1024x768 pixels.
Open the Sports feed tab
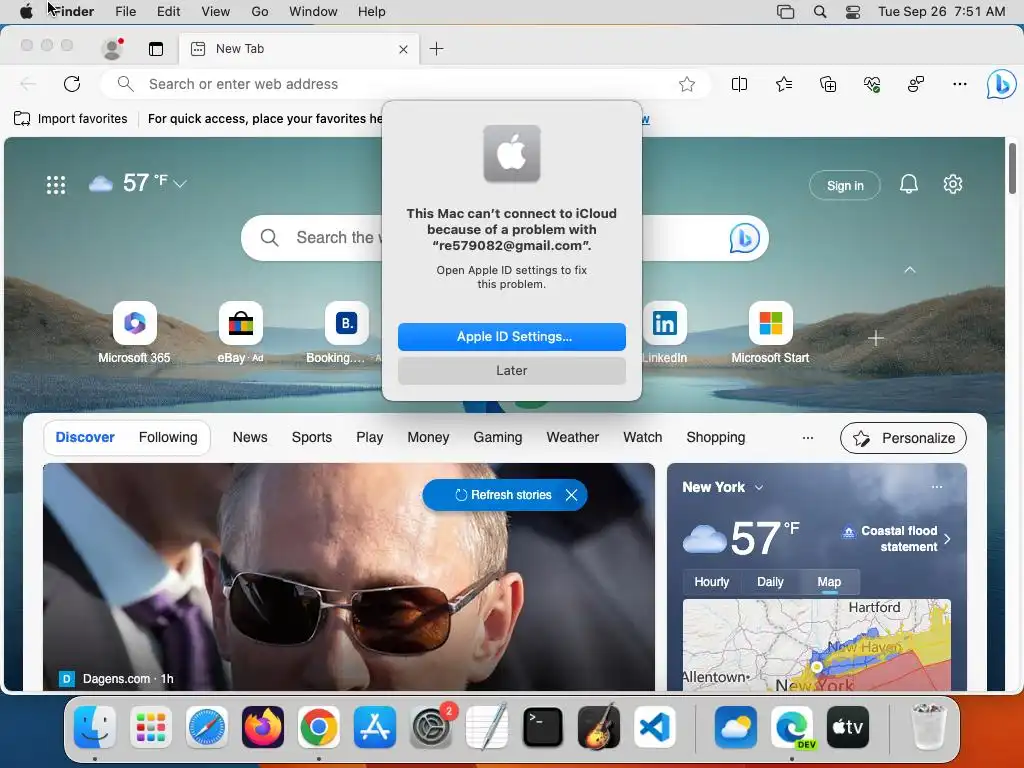point(312,438)
